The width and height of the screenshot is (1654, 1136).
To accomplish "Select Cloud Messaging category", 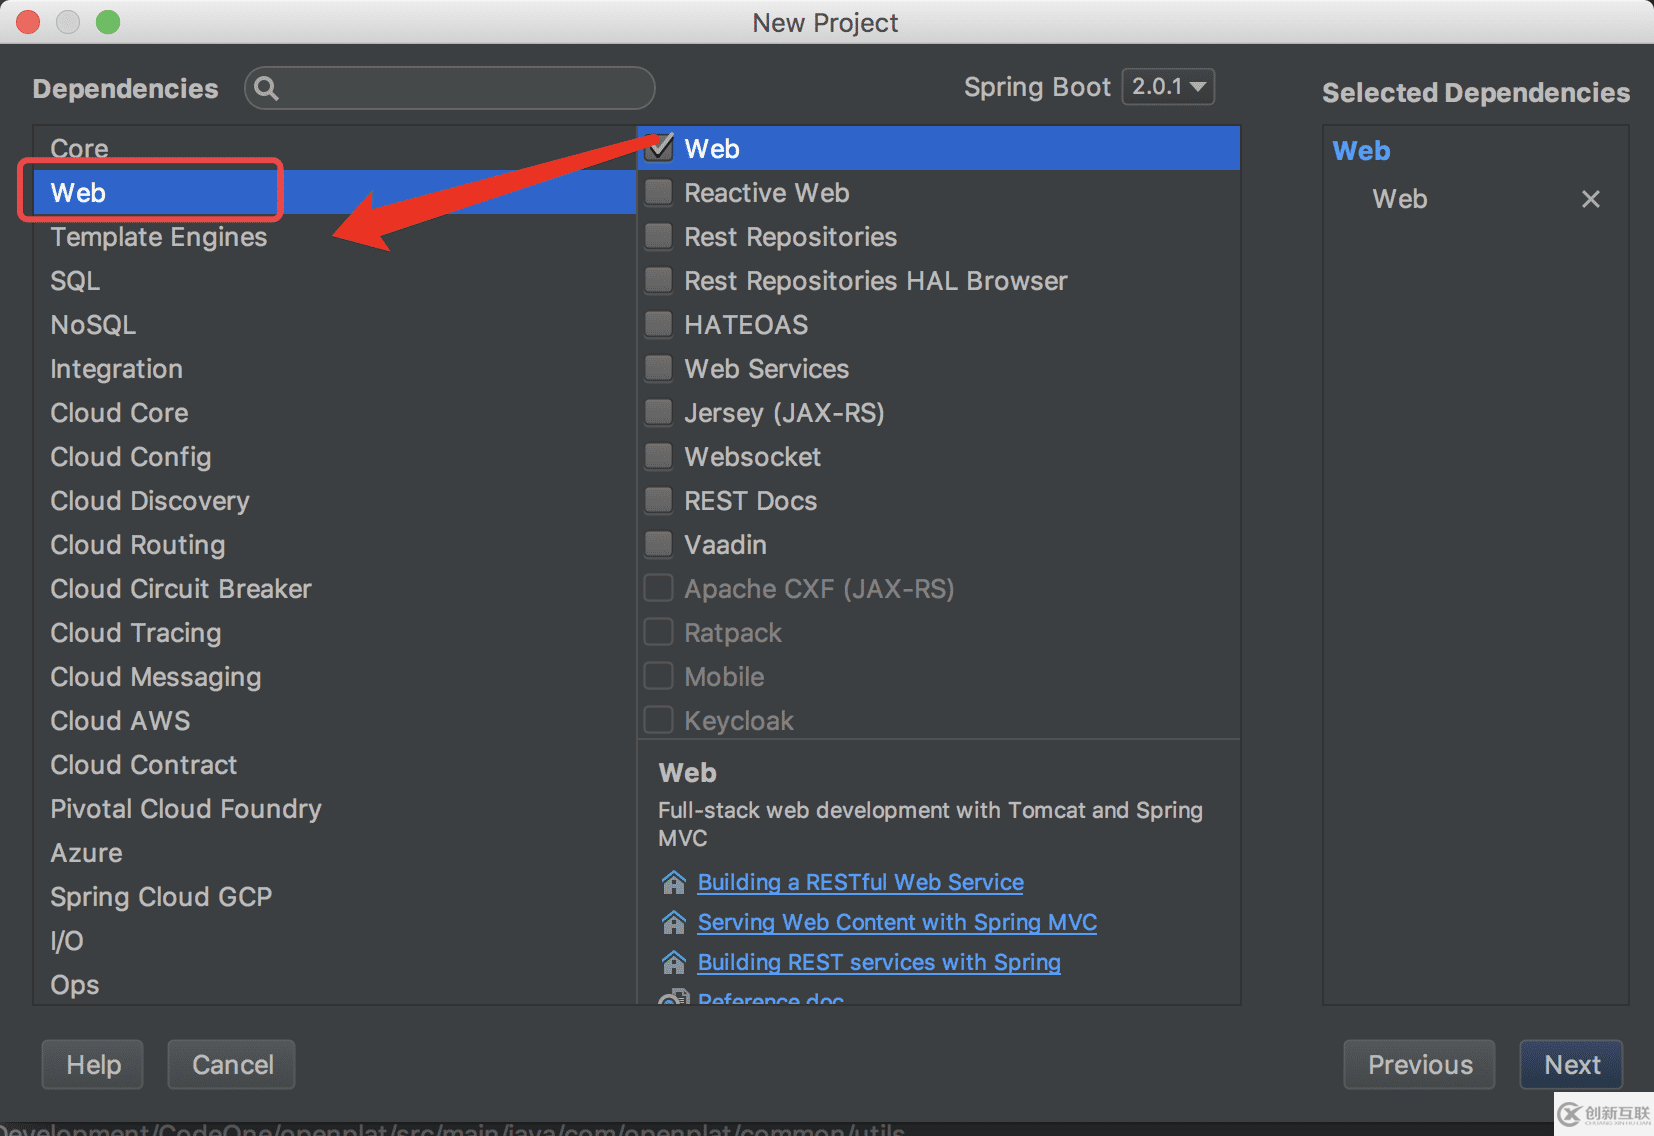I will [x=335, y=676].
